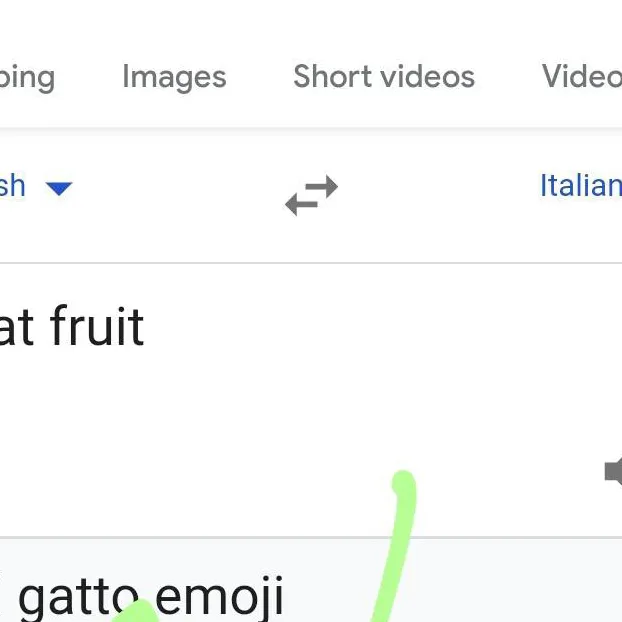Open the Short videos tab
Screen dimensions: 622x622
pos(383,77)
